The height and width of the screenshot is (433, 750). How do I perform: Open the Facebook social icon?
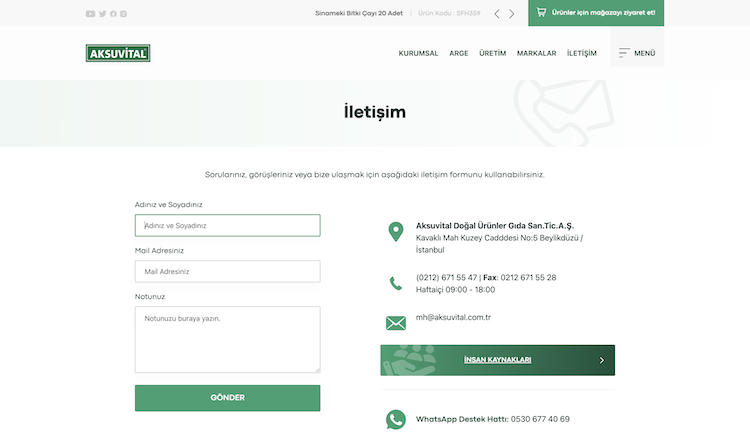coord(113,14)
